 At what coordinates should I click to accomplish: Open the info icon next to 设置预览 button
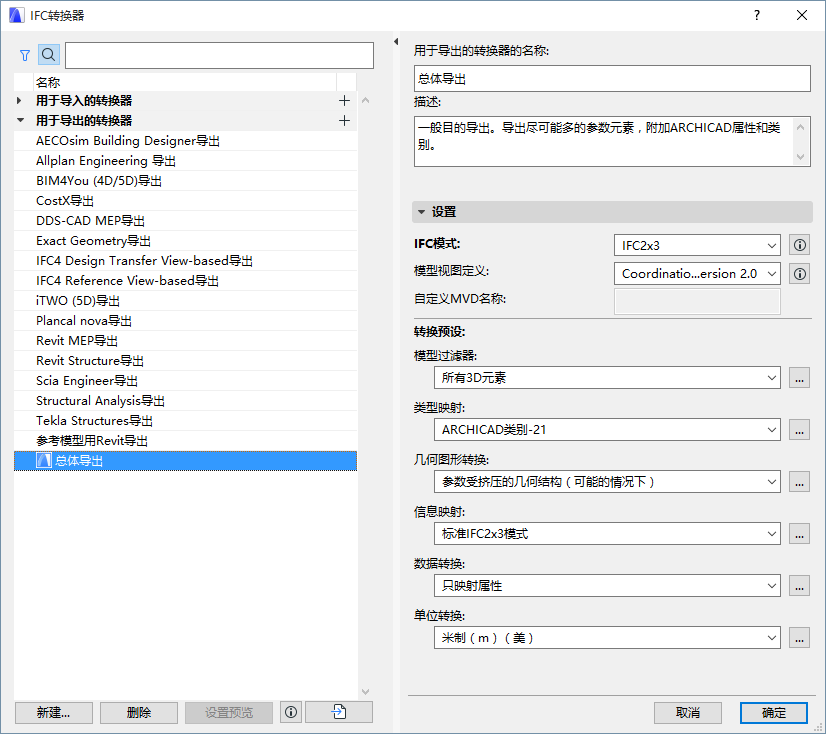[x=290, y=712]
